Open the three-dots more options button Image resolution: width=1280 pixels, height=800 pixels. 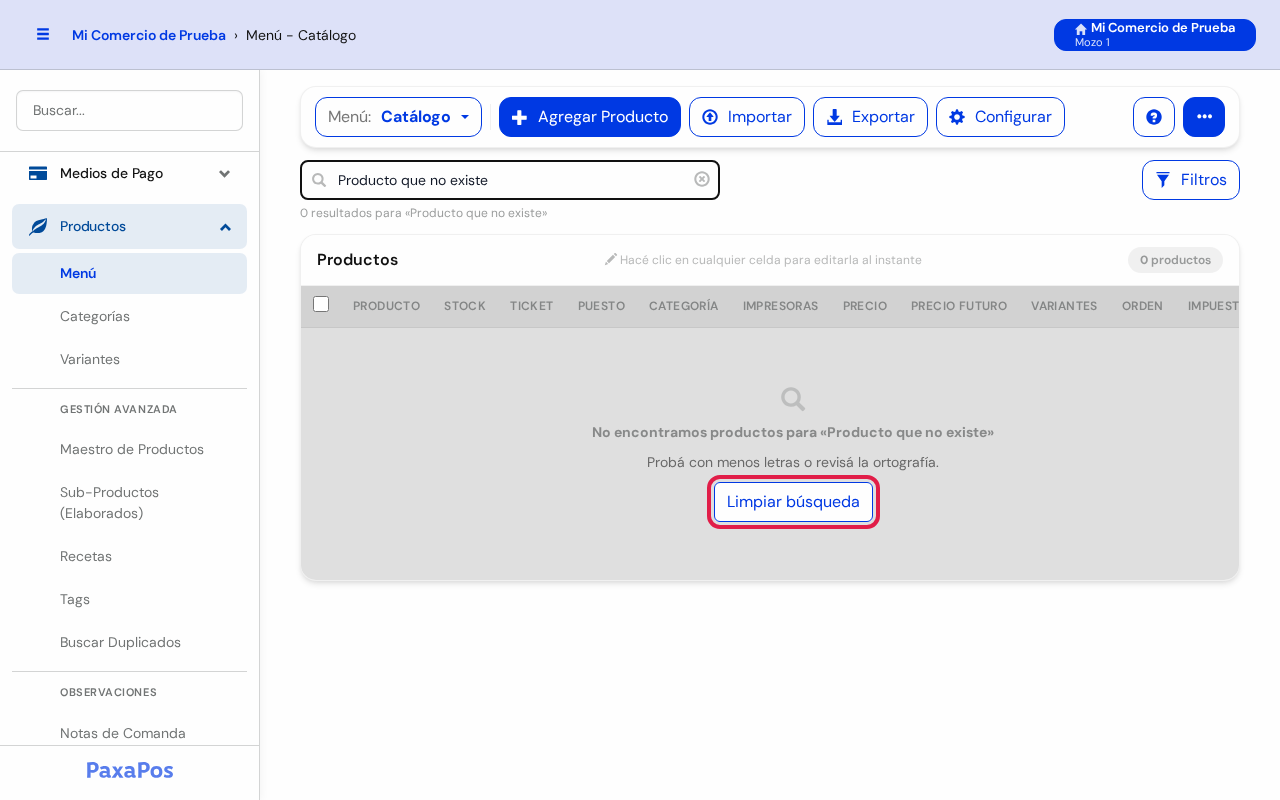pos(1204,117)
